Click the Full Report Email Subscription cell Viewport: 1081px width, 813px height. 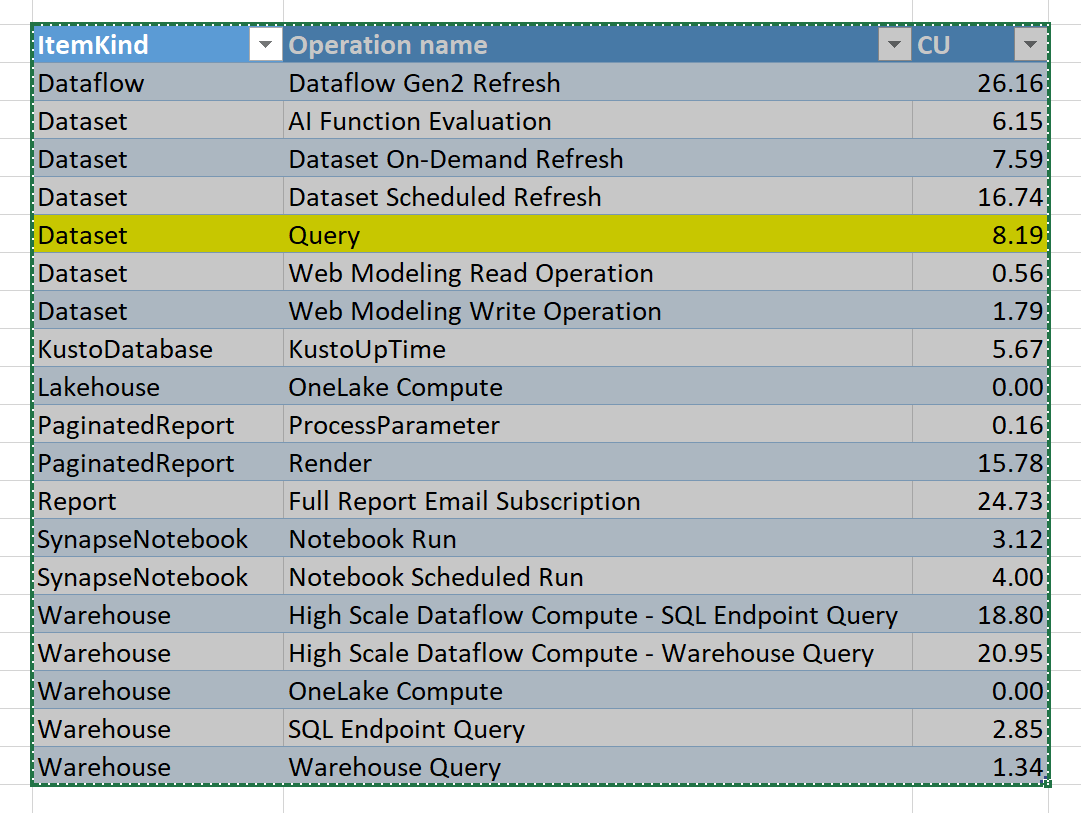tap(464, 501)
